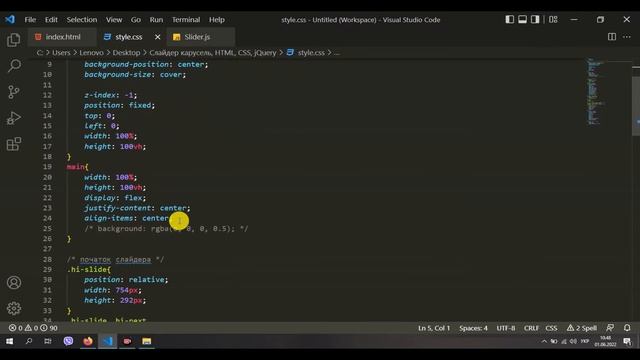
Task: Open the Accounts menu icon
Action: click(x=13, y=282)
